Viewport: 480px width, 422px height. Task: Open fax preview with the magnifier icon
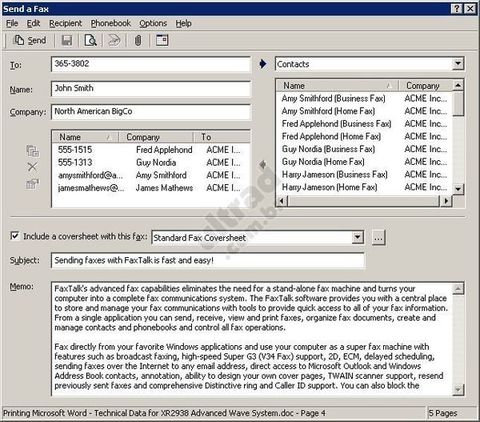pyautogui.click(x=90, y=41)
